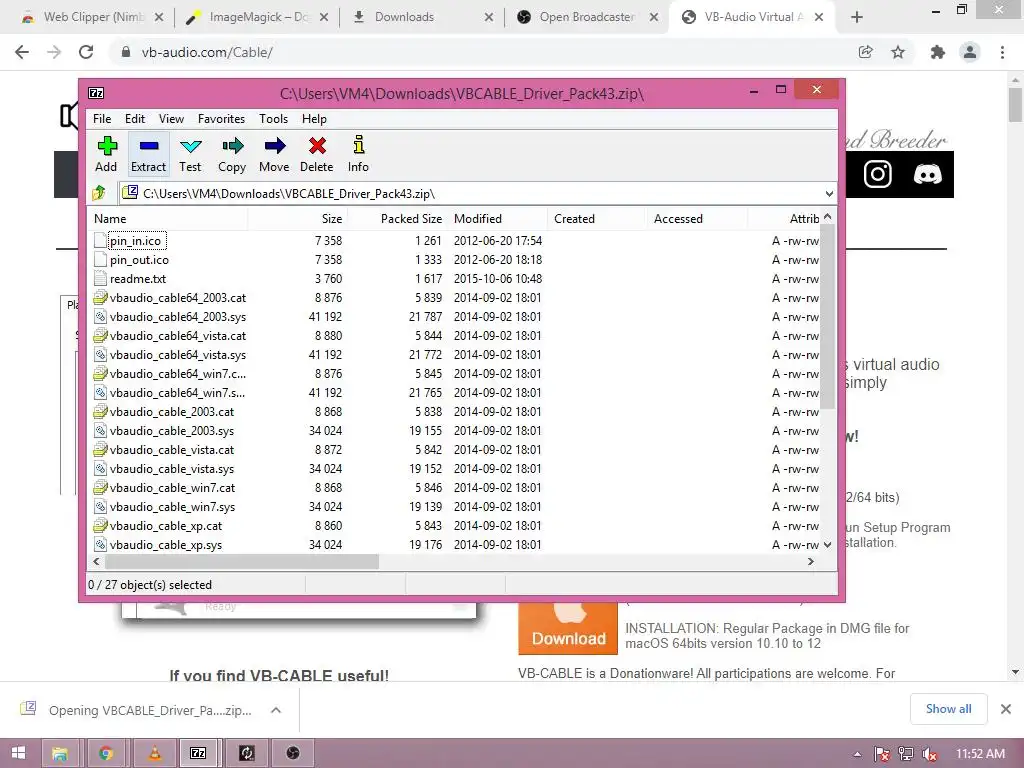1024x768 pixels.
Task: Click the Chrome profile avatar
Action: [970, 52]
